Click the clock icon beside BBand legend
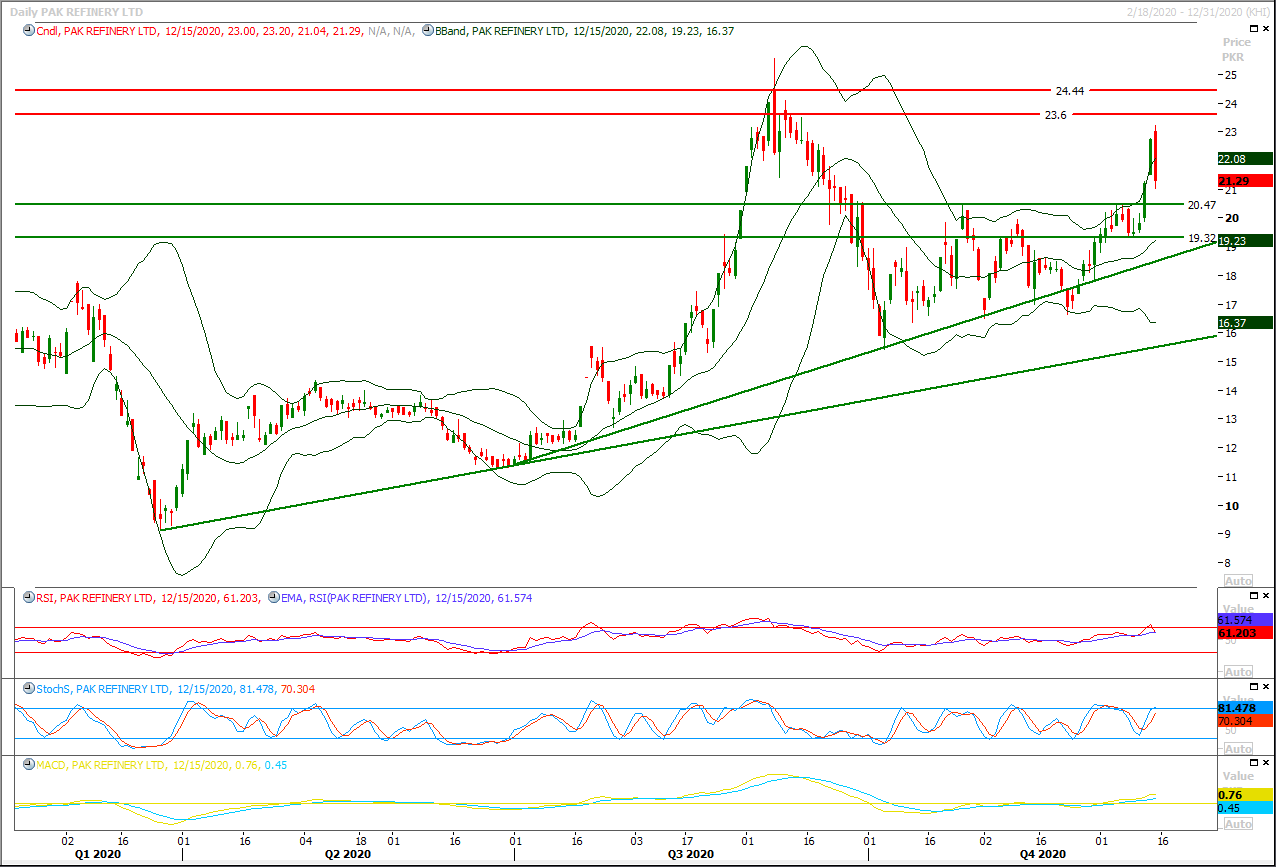Screen dimensions: 1276x867 pos(427,31)
